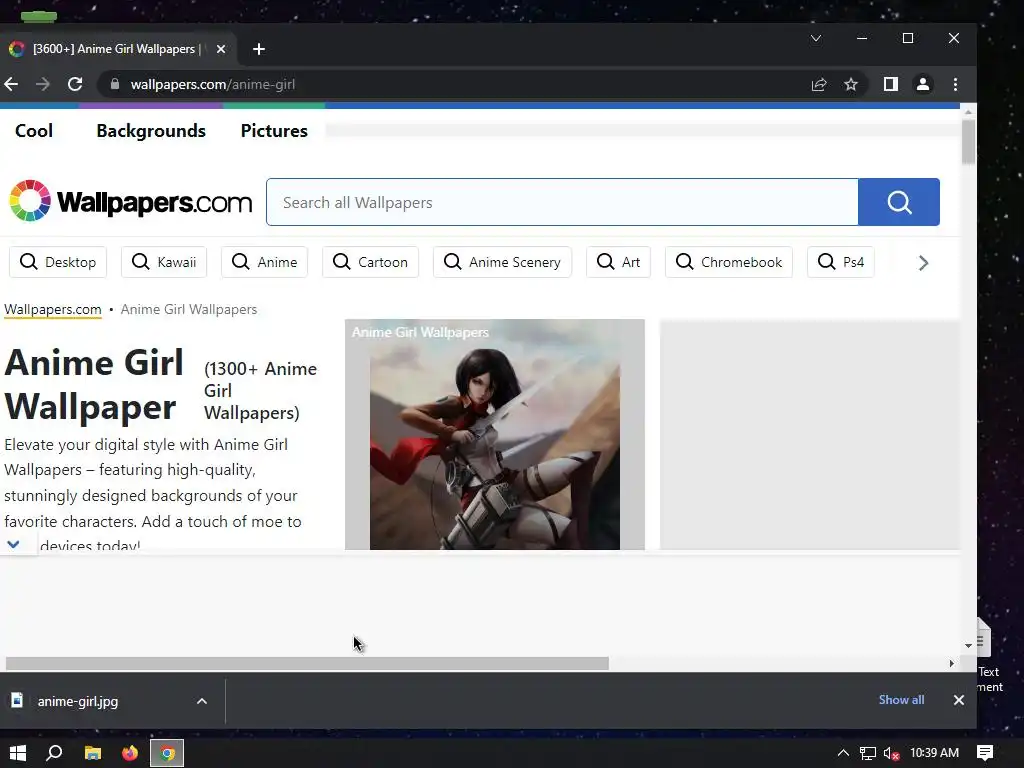This screenshot has width=1024, height=768.
Task: Close the Anime Girl Wallpapers tab
Action: pyautogui.click(x=221, y=49)
